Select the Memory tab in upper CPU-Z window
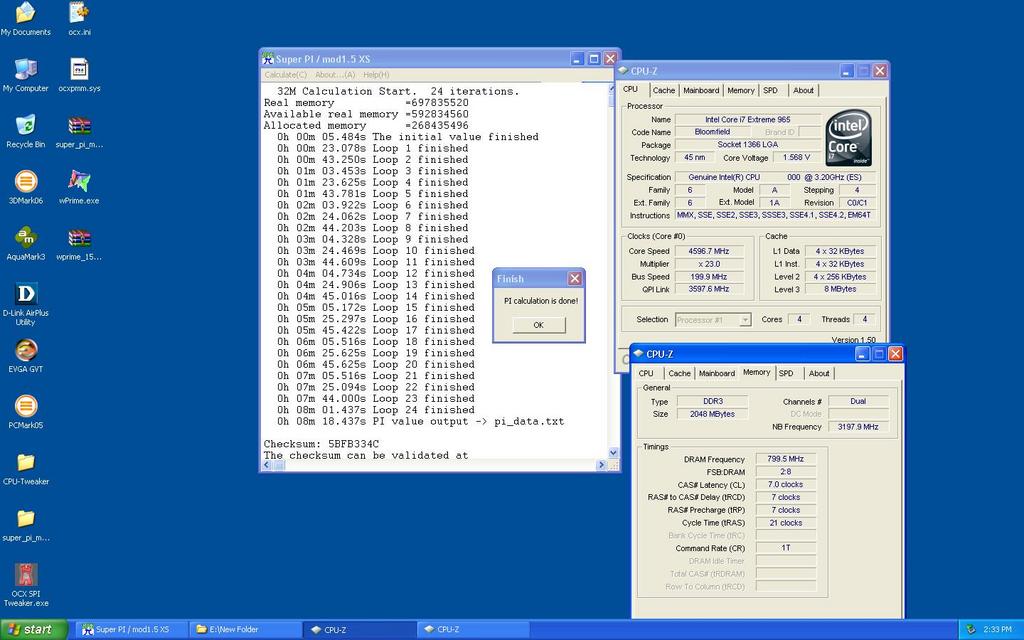The image size is (1024, 640). coord(741,91)
